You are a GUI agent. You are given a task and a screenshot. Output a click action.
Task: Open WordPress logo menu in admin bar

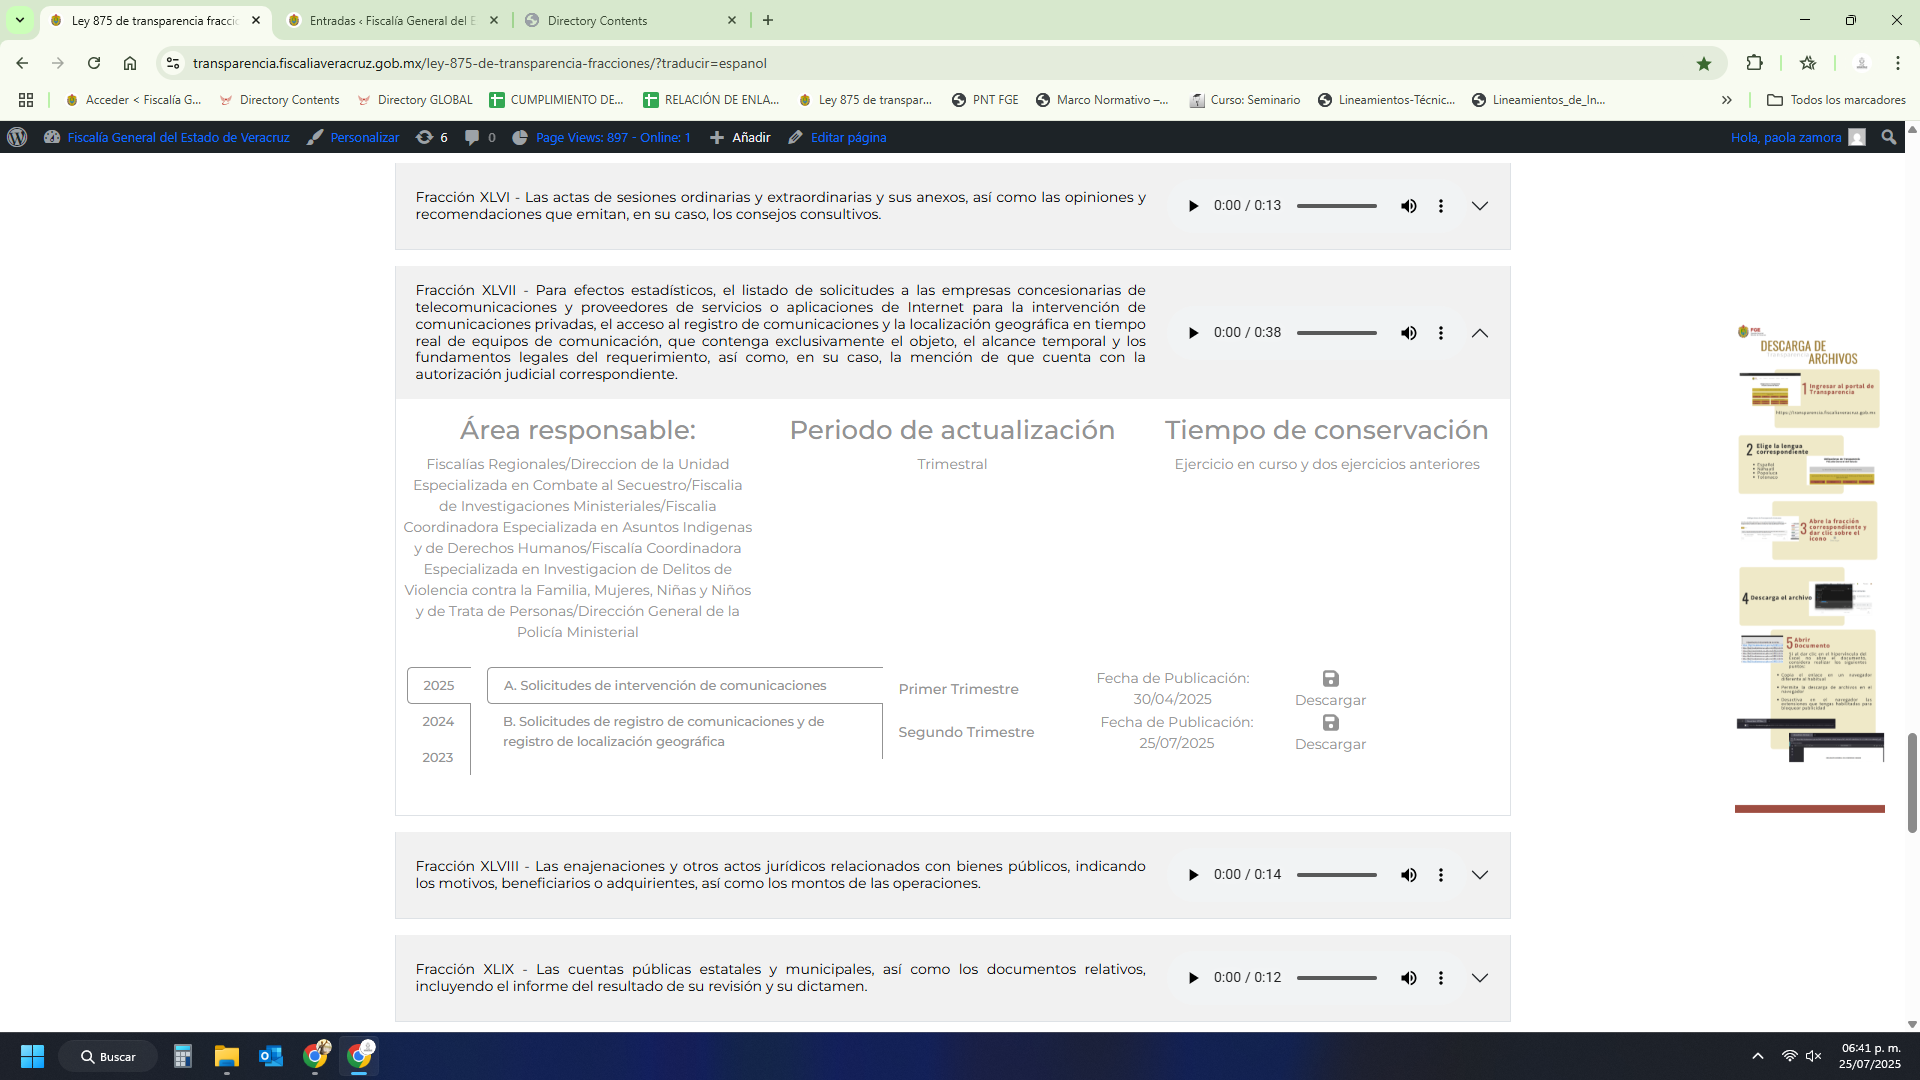click(17, 138)
